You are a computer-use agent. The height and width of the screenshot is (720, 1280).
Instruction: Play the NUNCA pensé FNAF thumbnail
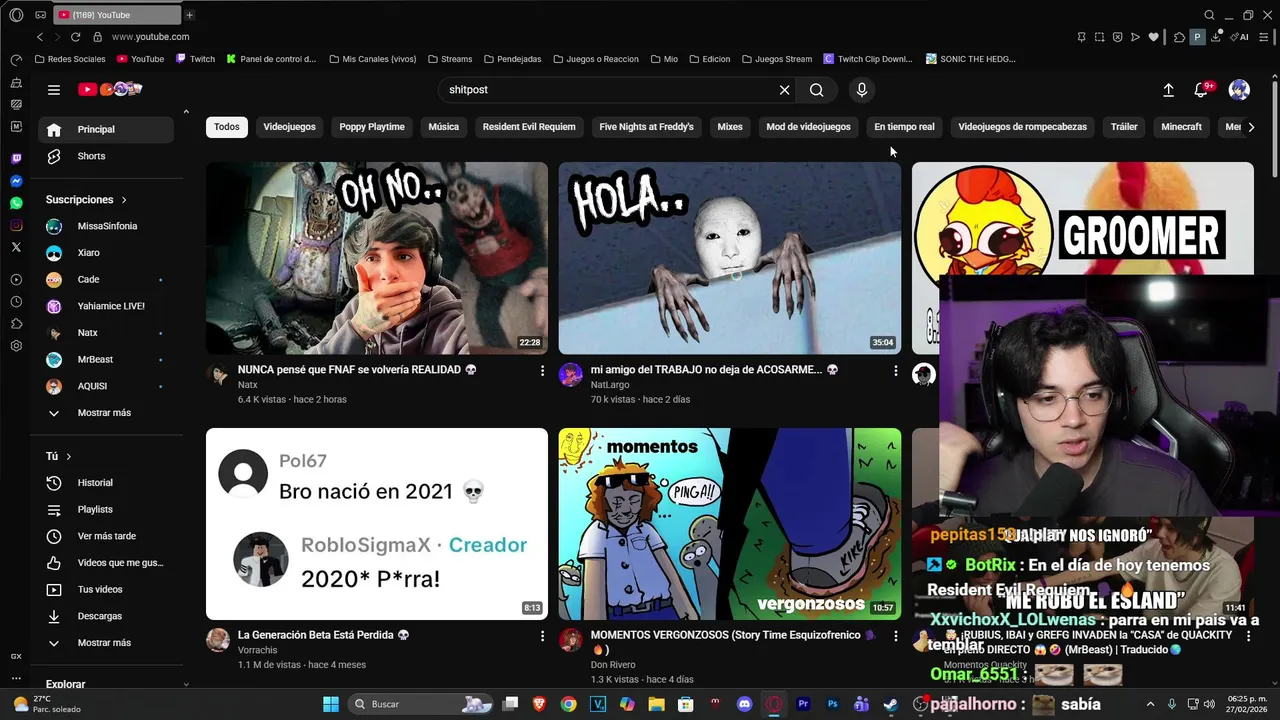377,258
